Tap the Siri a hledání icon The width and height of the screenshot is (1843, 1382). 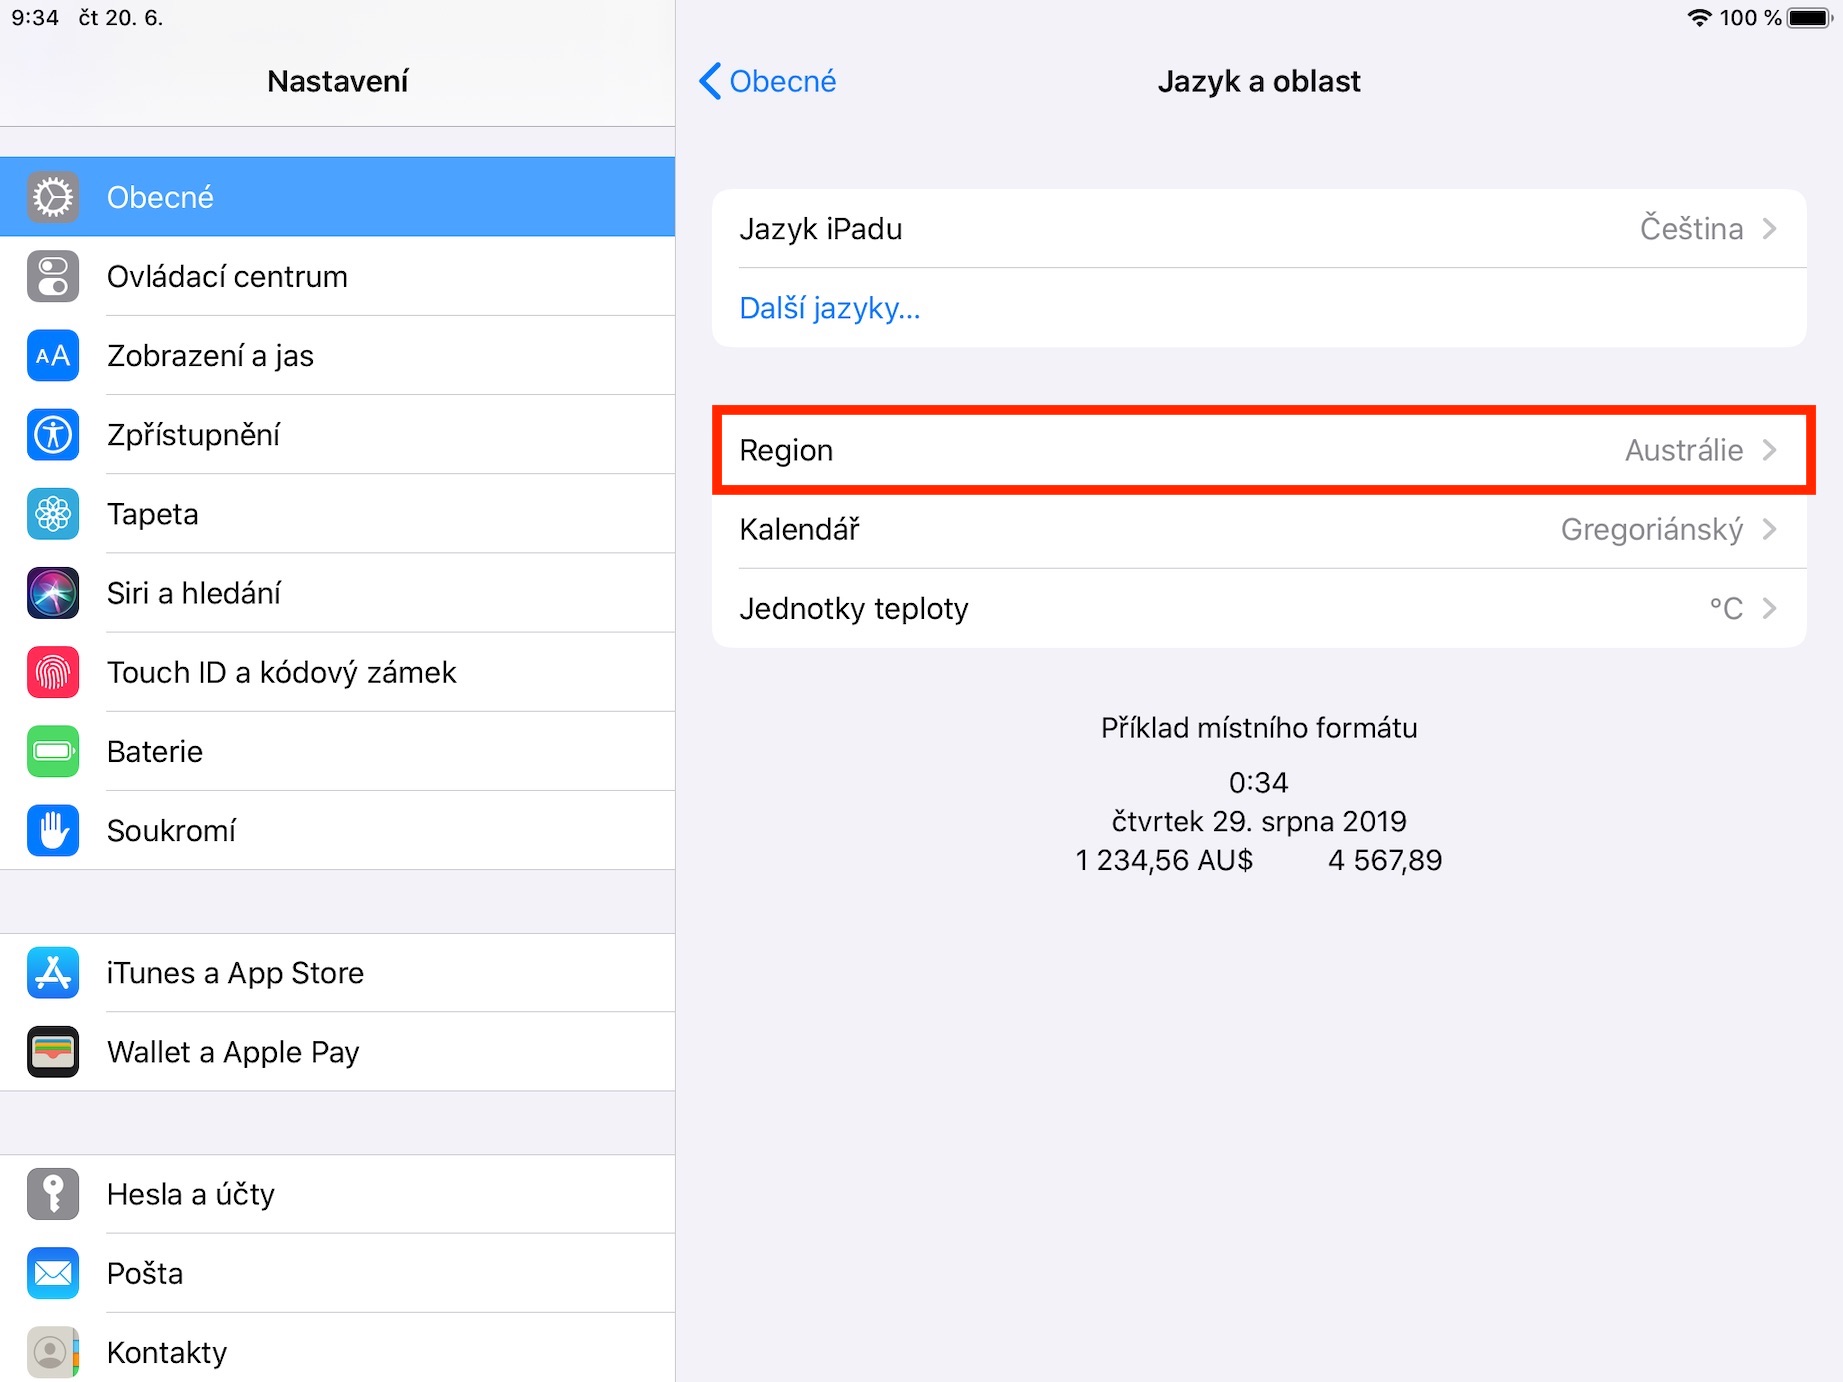tap(53, 593)
